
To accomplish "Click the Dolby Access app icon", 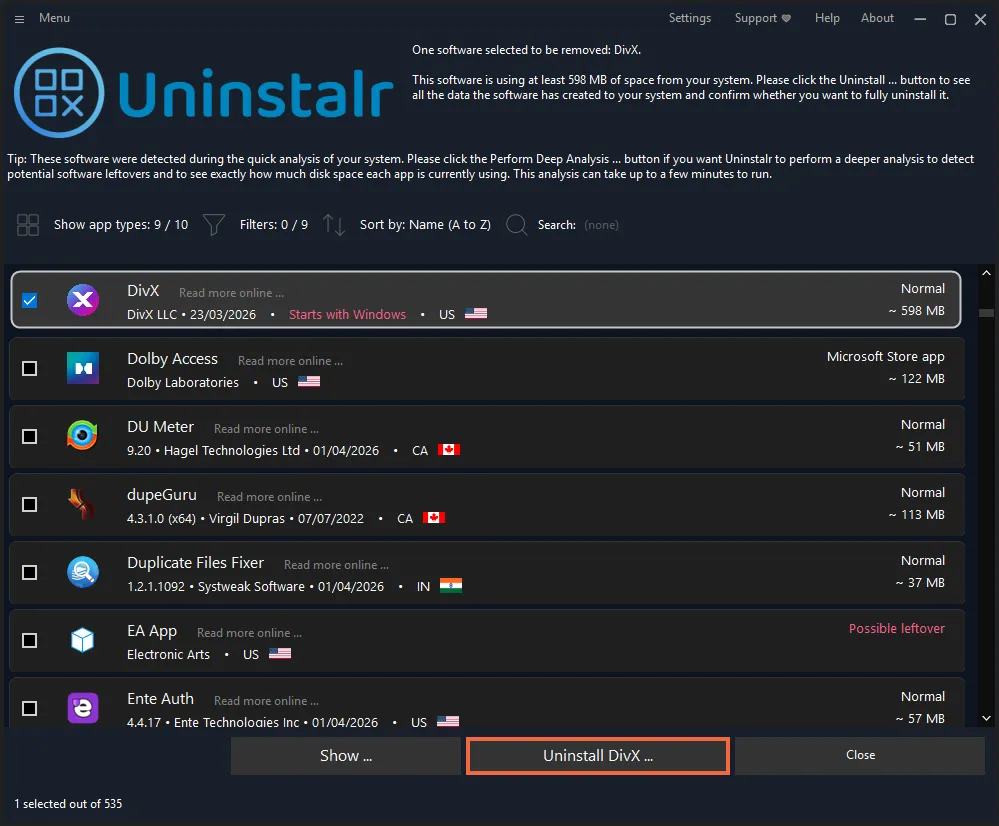I will [x=83, y=368].
